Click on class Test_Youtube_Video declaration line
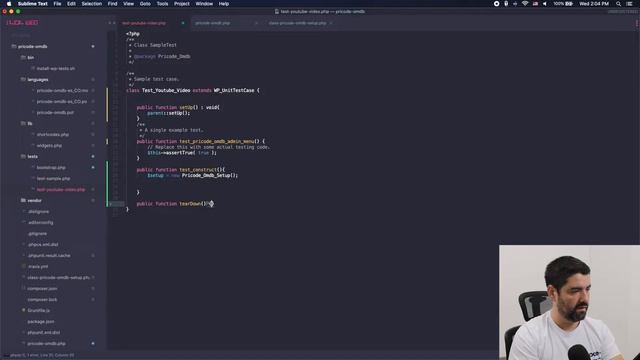 tap(193, 91)
